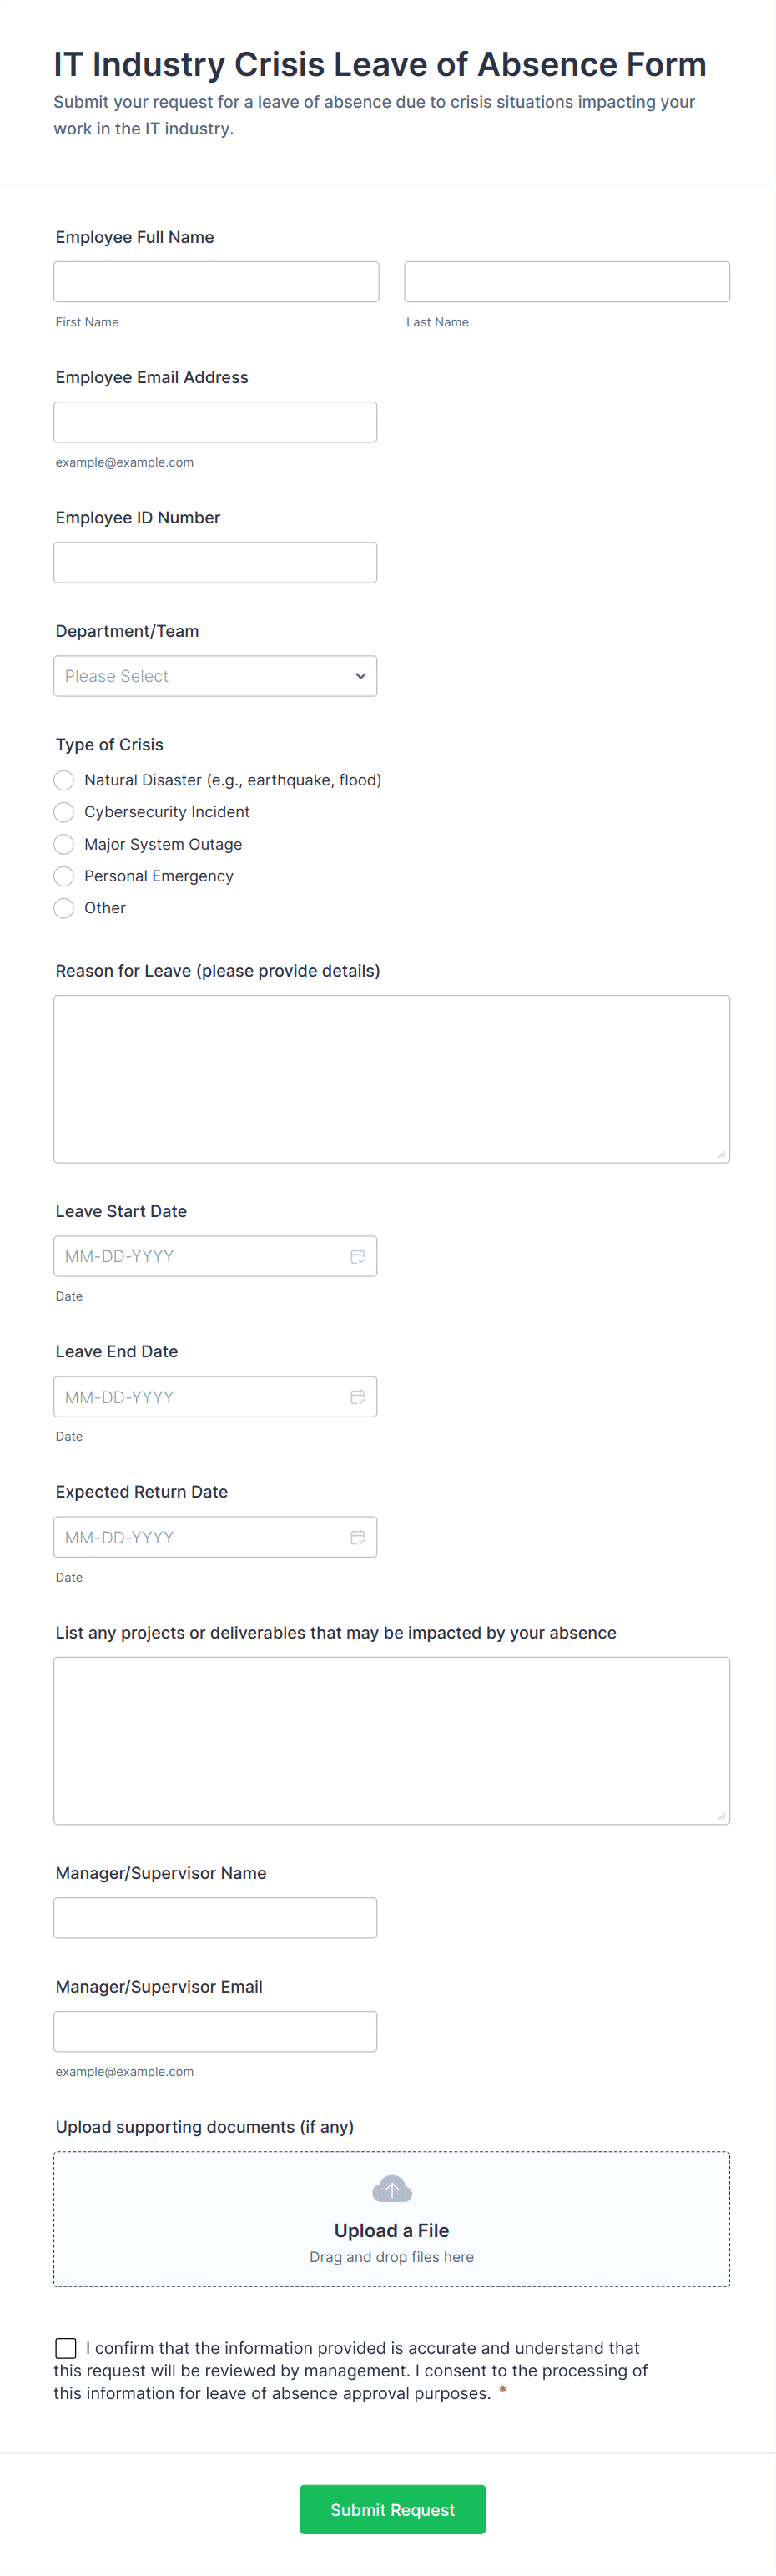The height and width of the screenshot is (2576, 776).
Task: Select Cybersecurity Incident radio option
Action: 64,812
